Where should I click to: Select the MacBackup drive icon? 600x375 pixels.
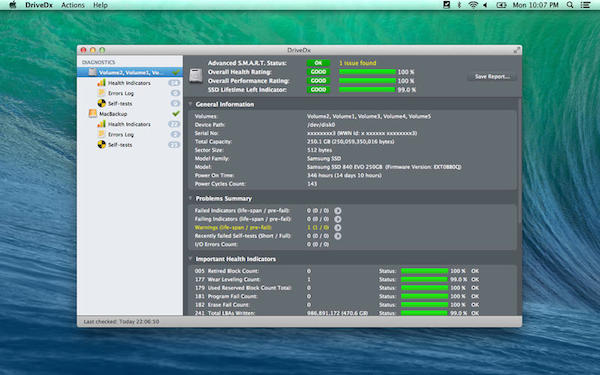pos(93,114)
